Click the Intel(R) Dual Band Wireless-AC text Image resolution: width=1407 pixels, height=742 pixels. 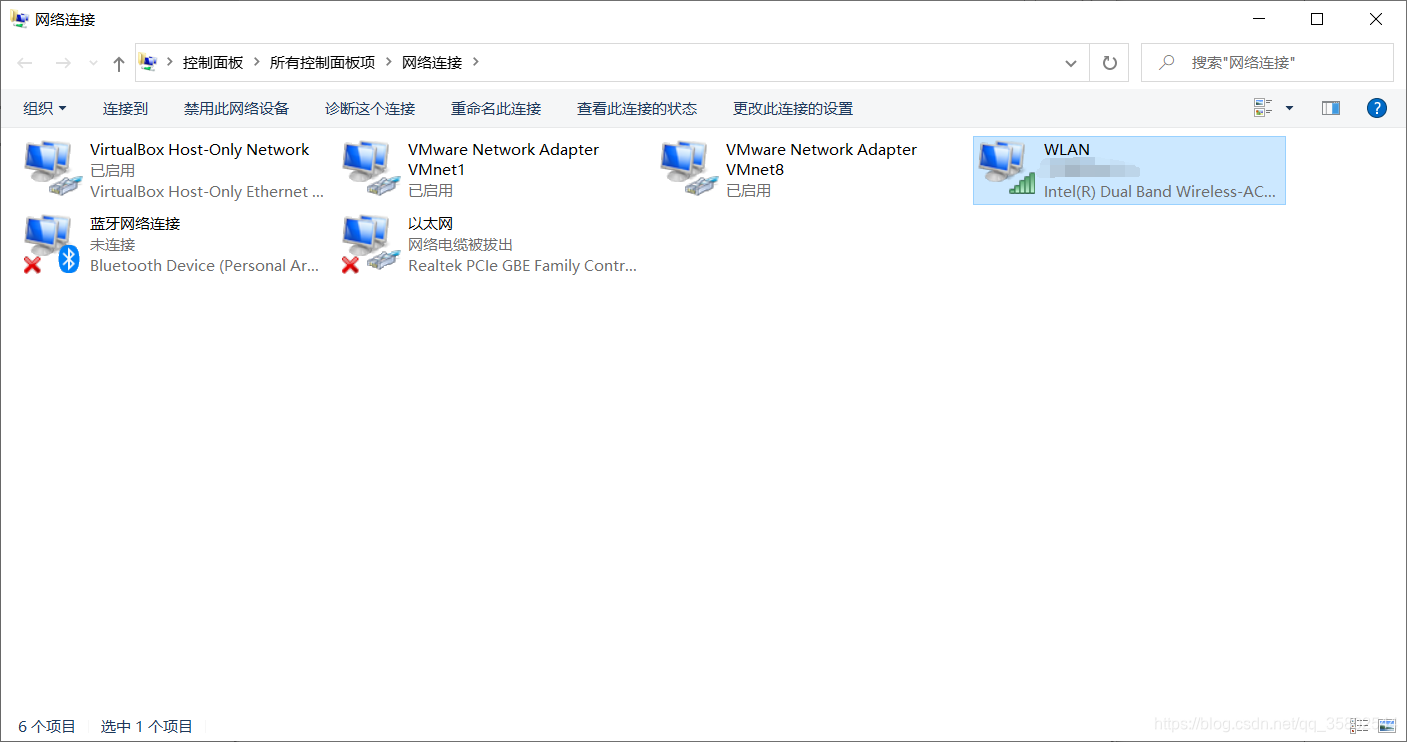pyautogui.click(x=1160, y=192)
